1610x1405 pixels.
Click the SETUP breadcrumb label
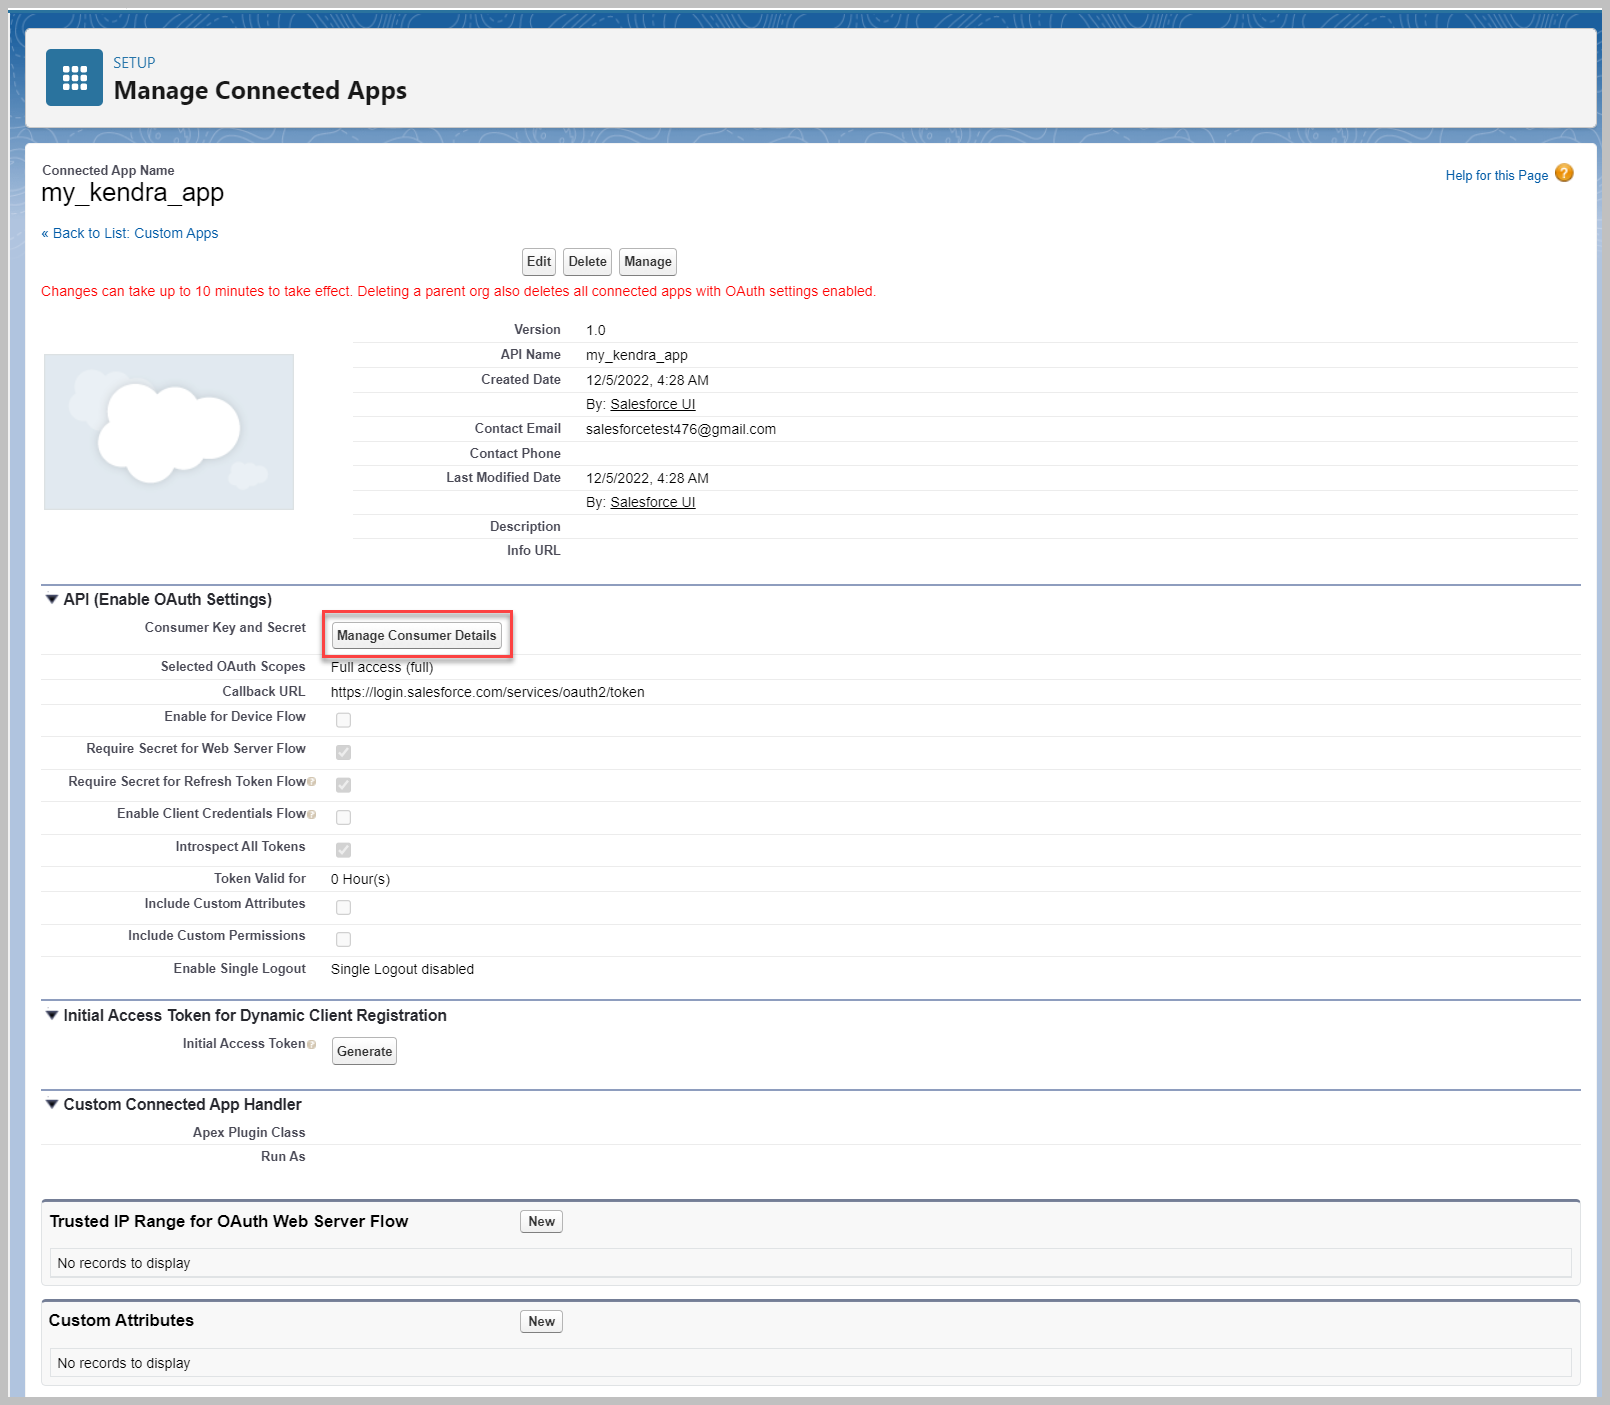[134, 63]
